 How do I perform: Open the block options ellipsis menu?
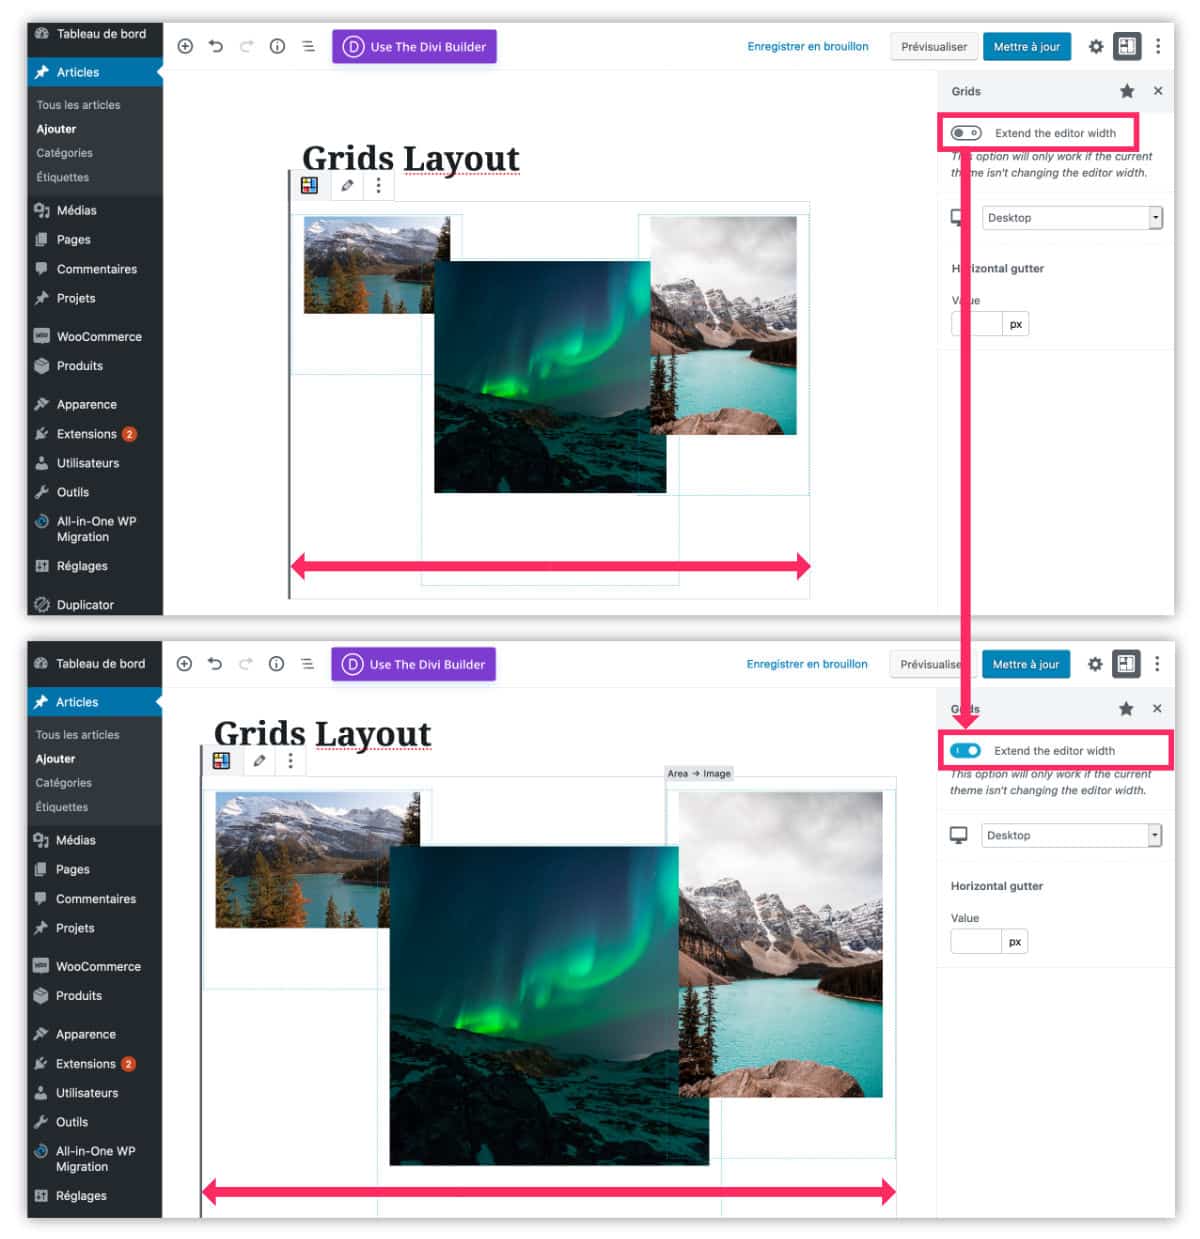pos(378,185)
